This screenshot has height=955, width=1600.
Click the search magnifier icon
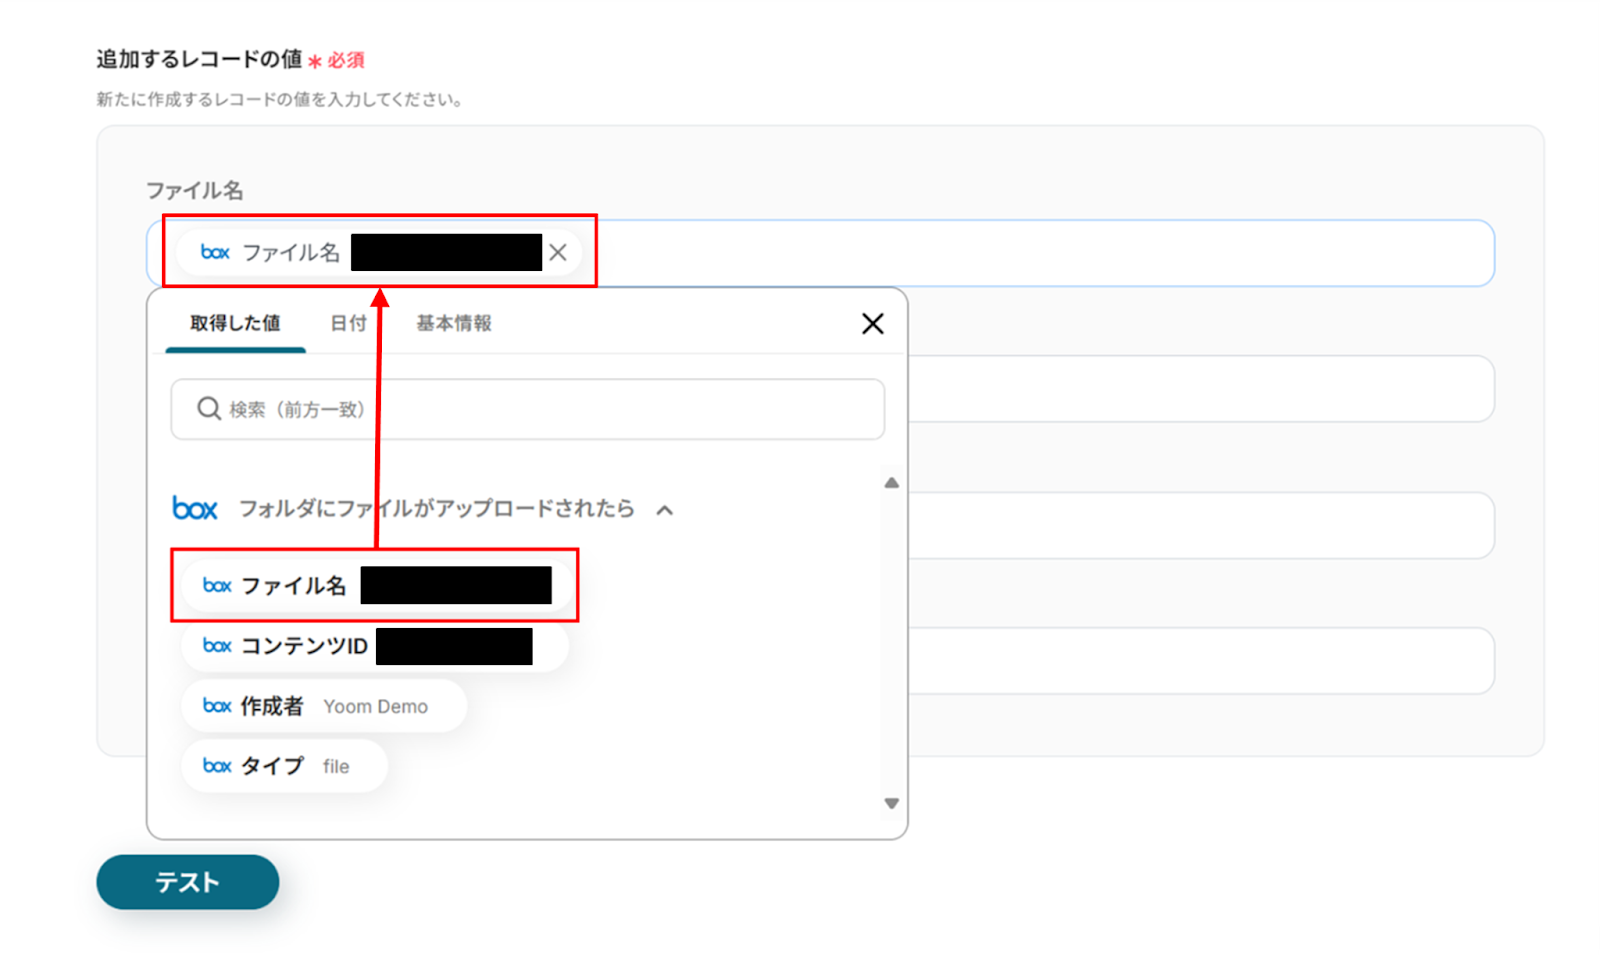coord(208,409)
